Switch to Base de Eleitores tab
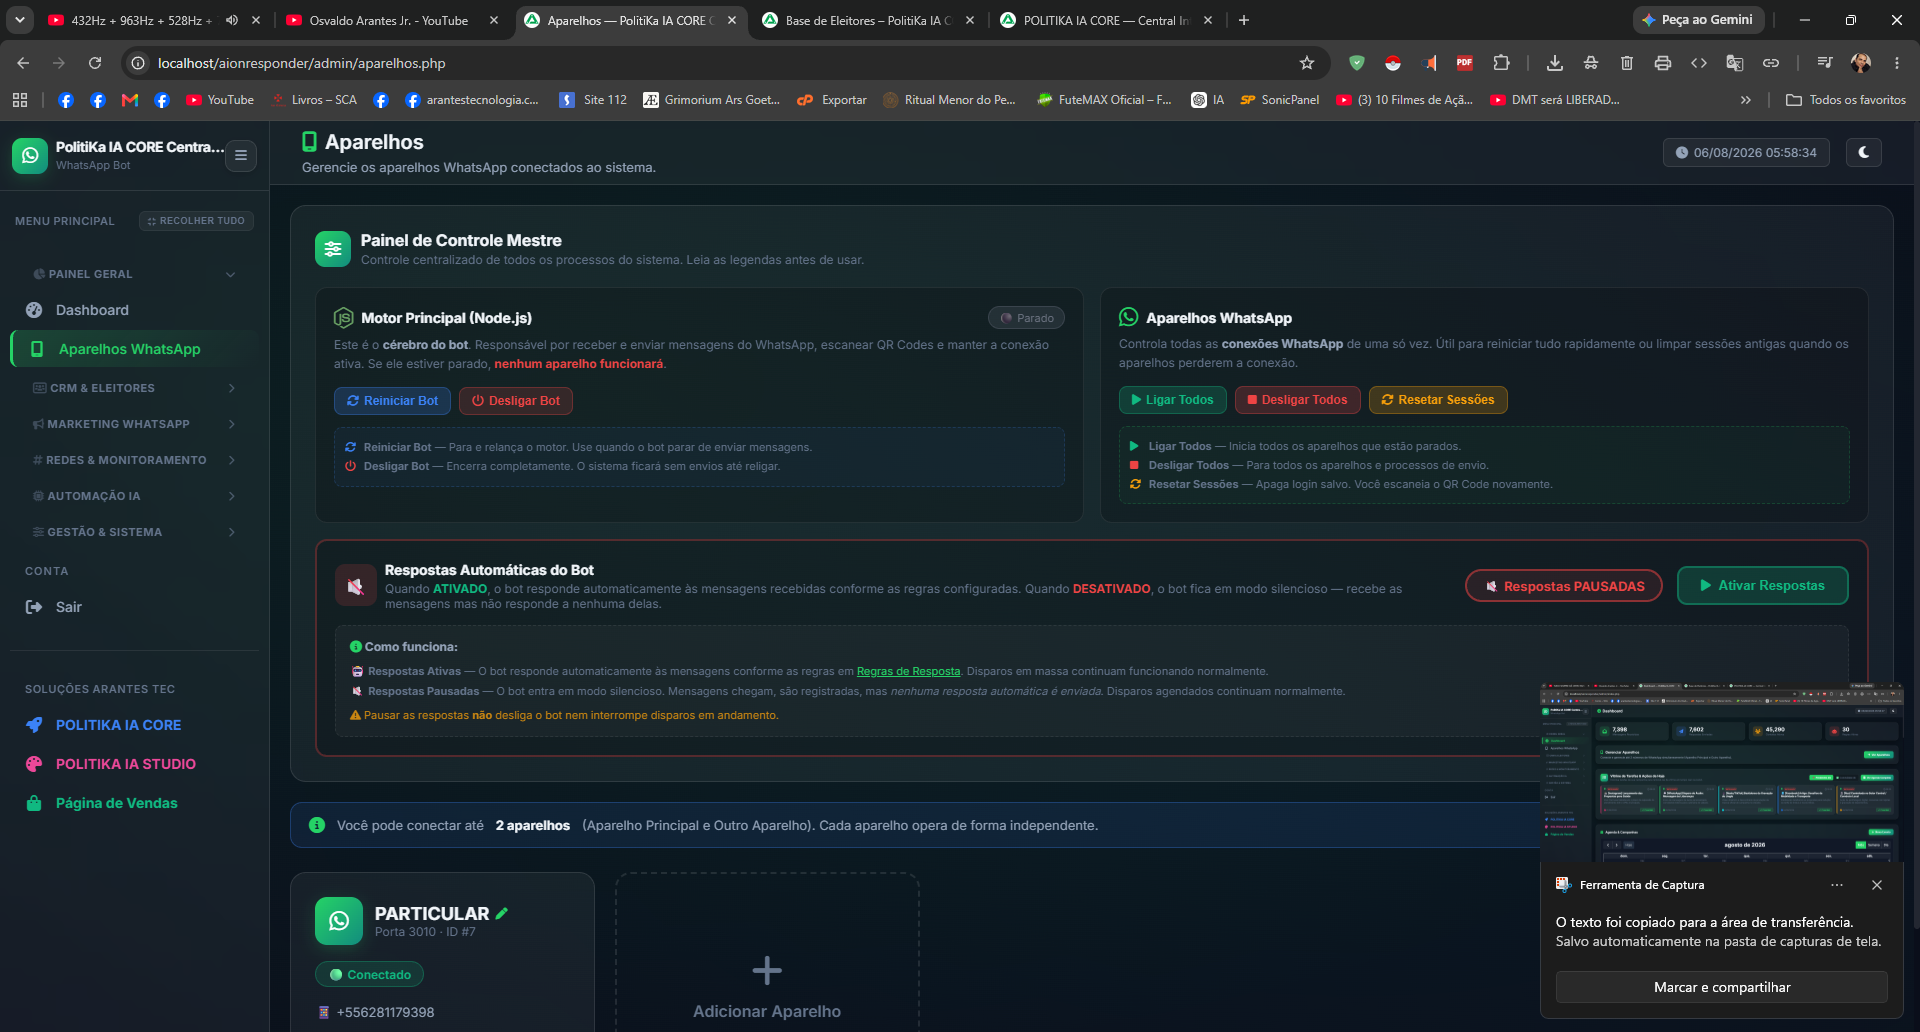1920x1032 pixels. click(867, 20)
